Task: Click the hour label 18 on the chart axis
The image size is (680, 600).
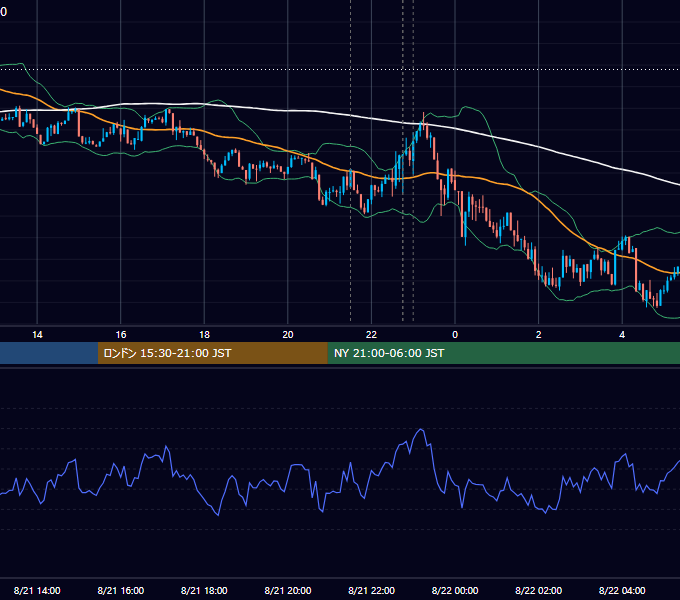Action: (x=204, y=335)
